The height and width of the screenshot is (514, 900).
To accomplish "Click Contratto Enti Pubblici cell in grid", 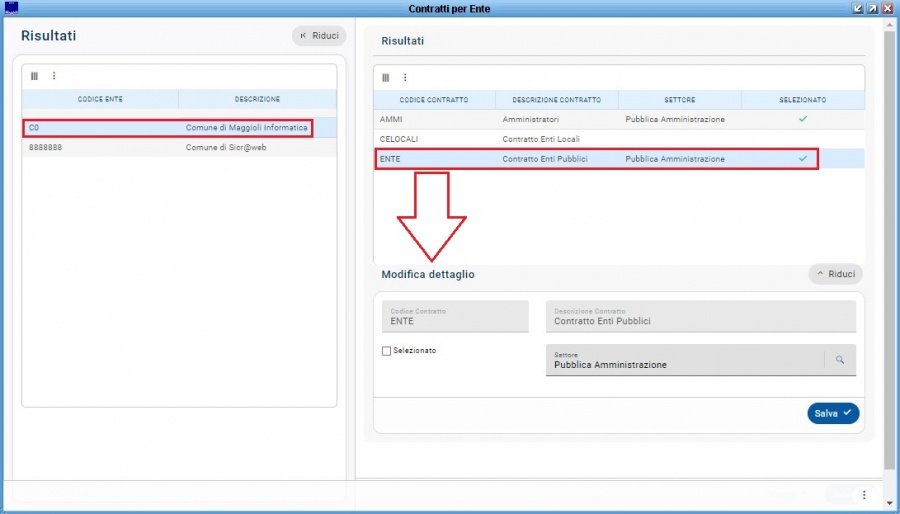I will pos(545,159).
